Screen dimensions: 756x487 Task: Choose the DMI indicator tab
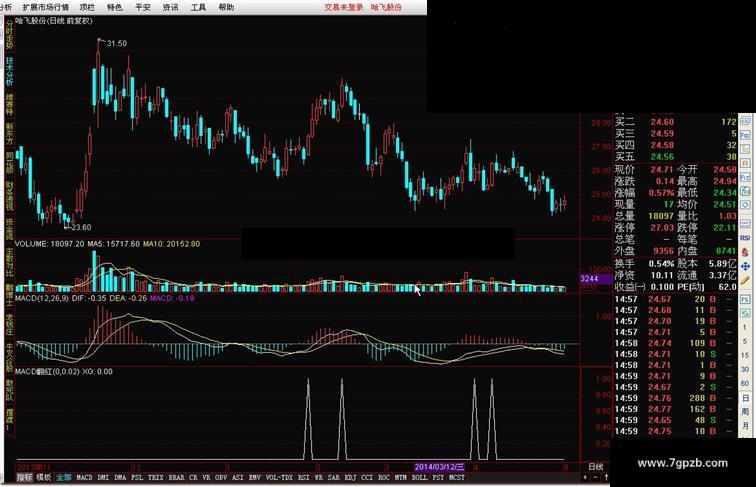[x=103, y=477]
